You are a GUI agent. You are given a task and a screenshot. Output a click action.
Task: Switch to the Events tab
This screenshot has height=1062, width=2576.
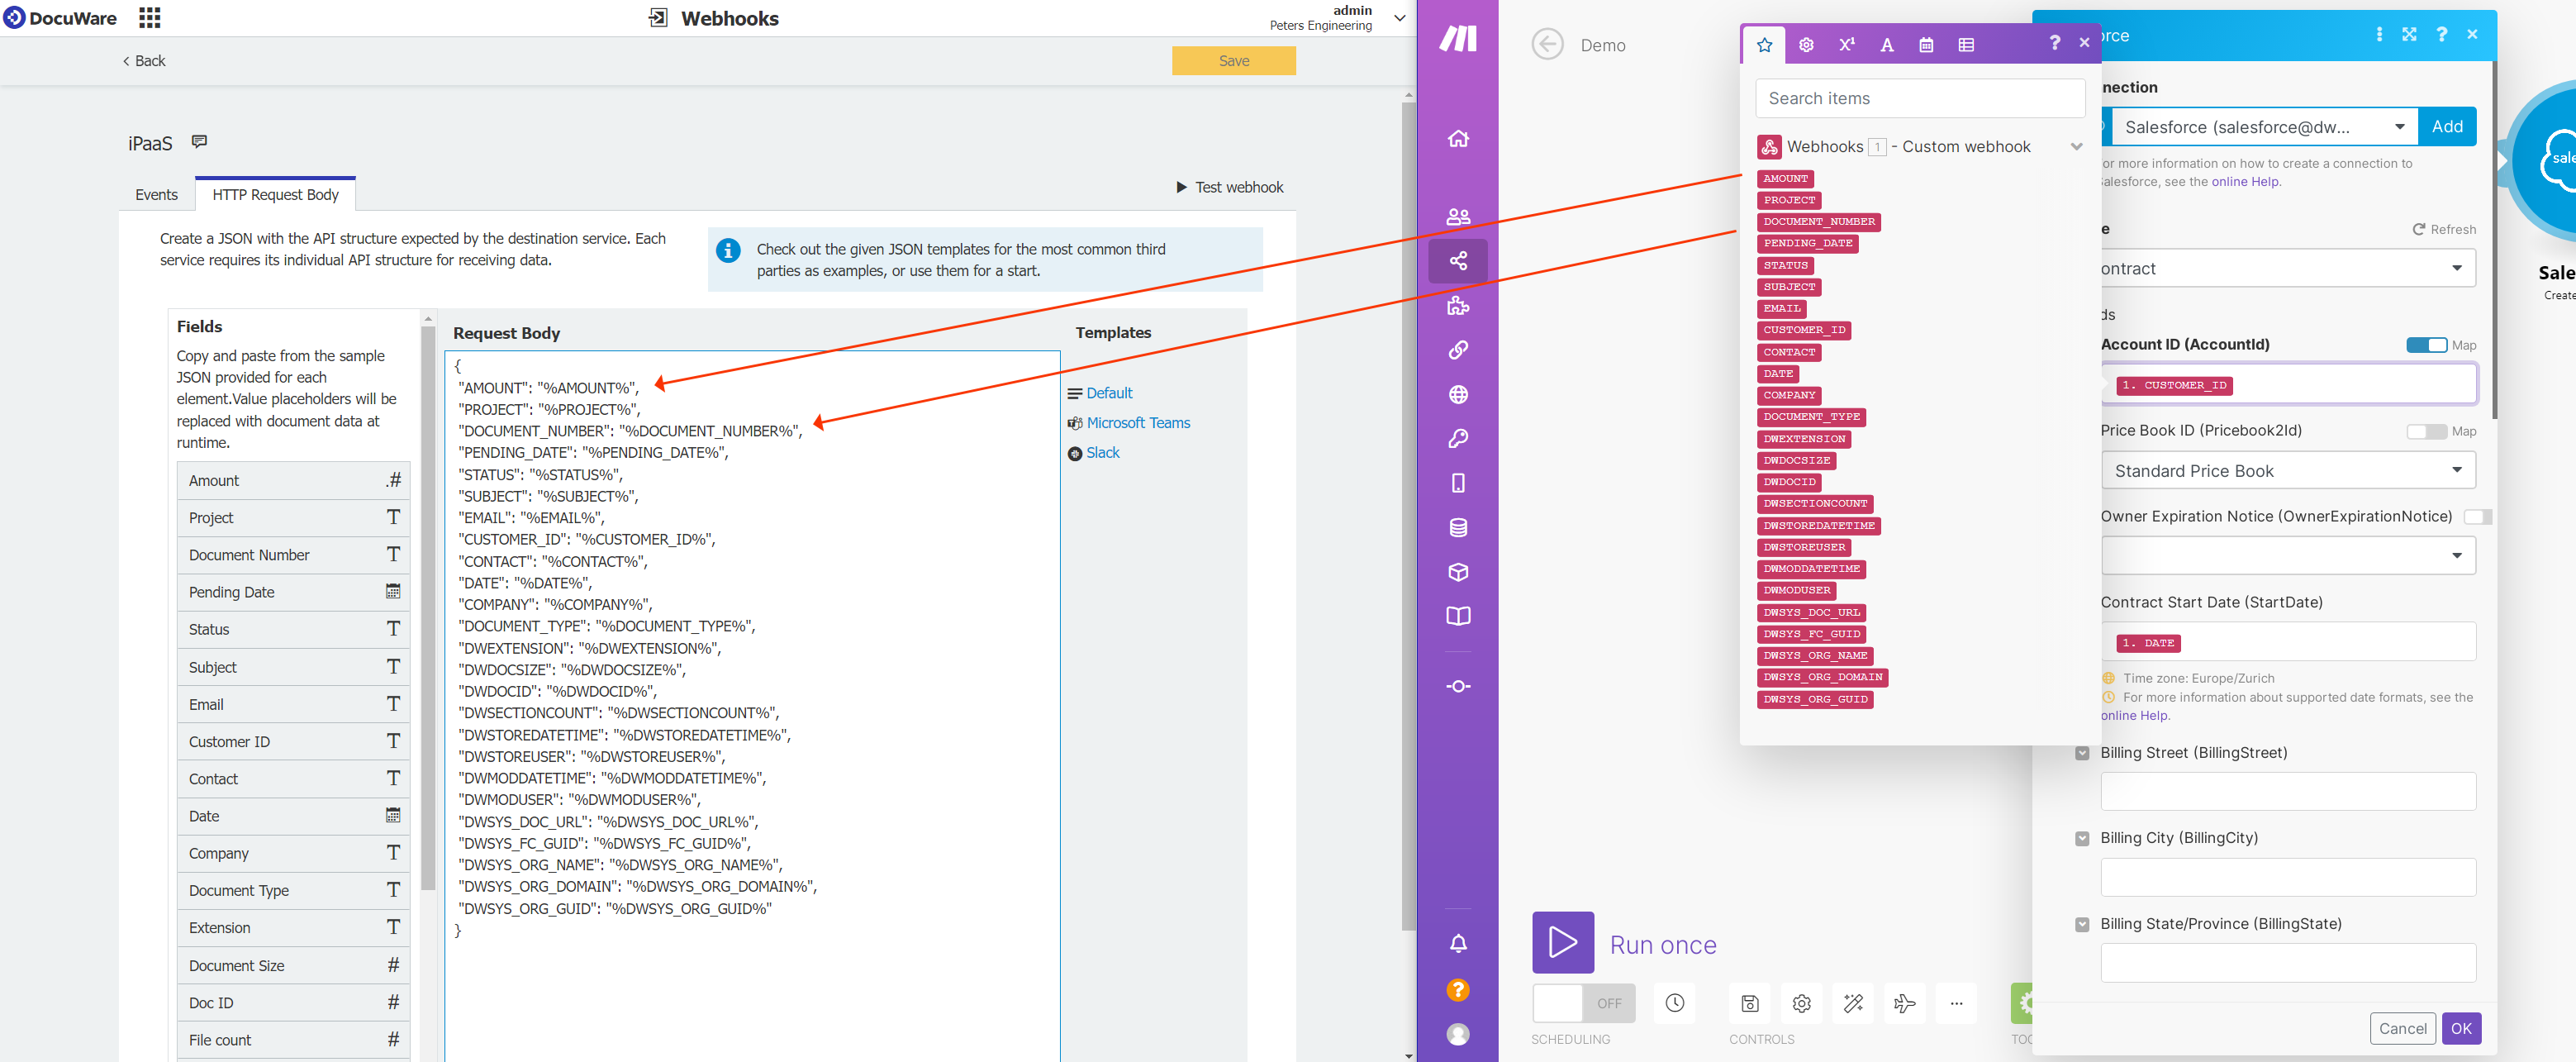(156, 194)
